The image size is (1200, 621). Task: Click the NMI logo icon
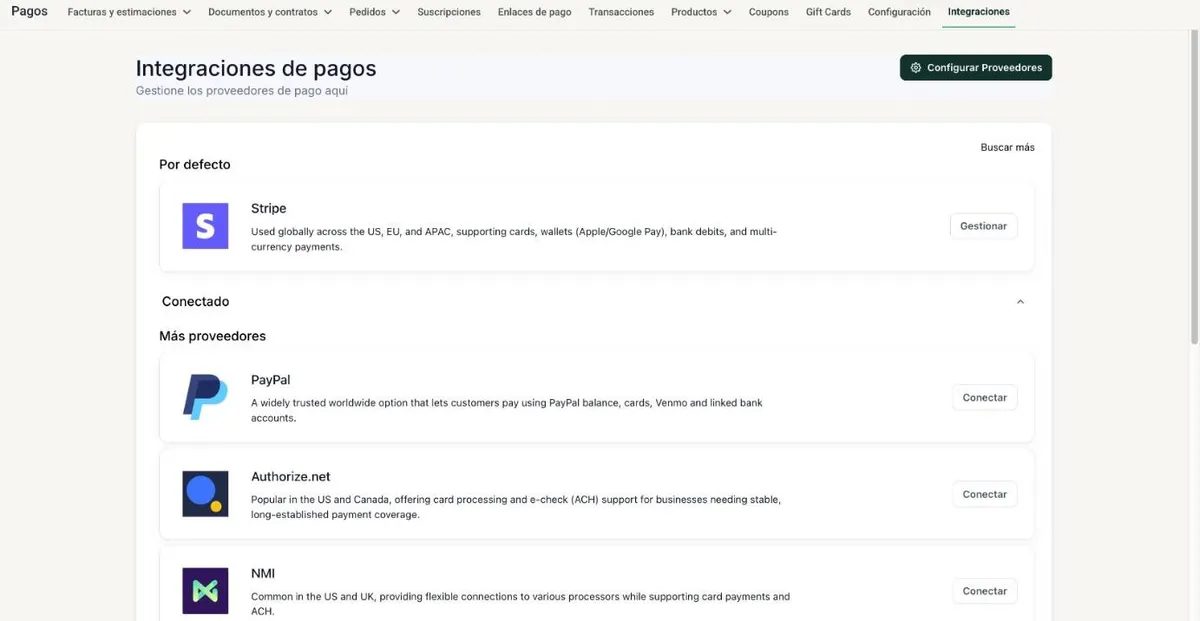(205, 591)
